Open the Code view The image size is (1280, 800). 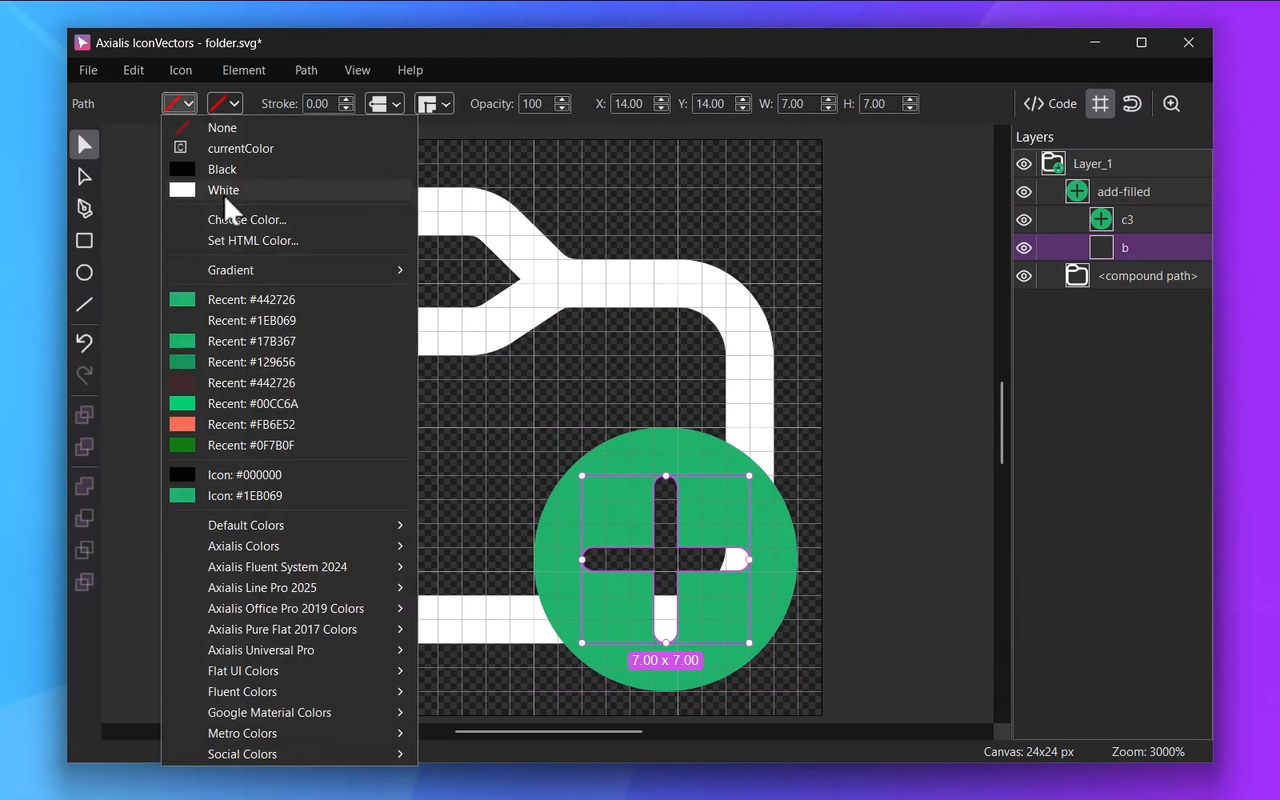click(x=1050, y=104)
